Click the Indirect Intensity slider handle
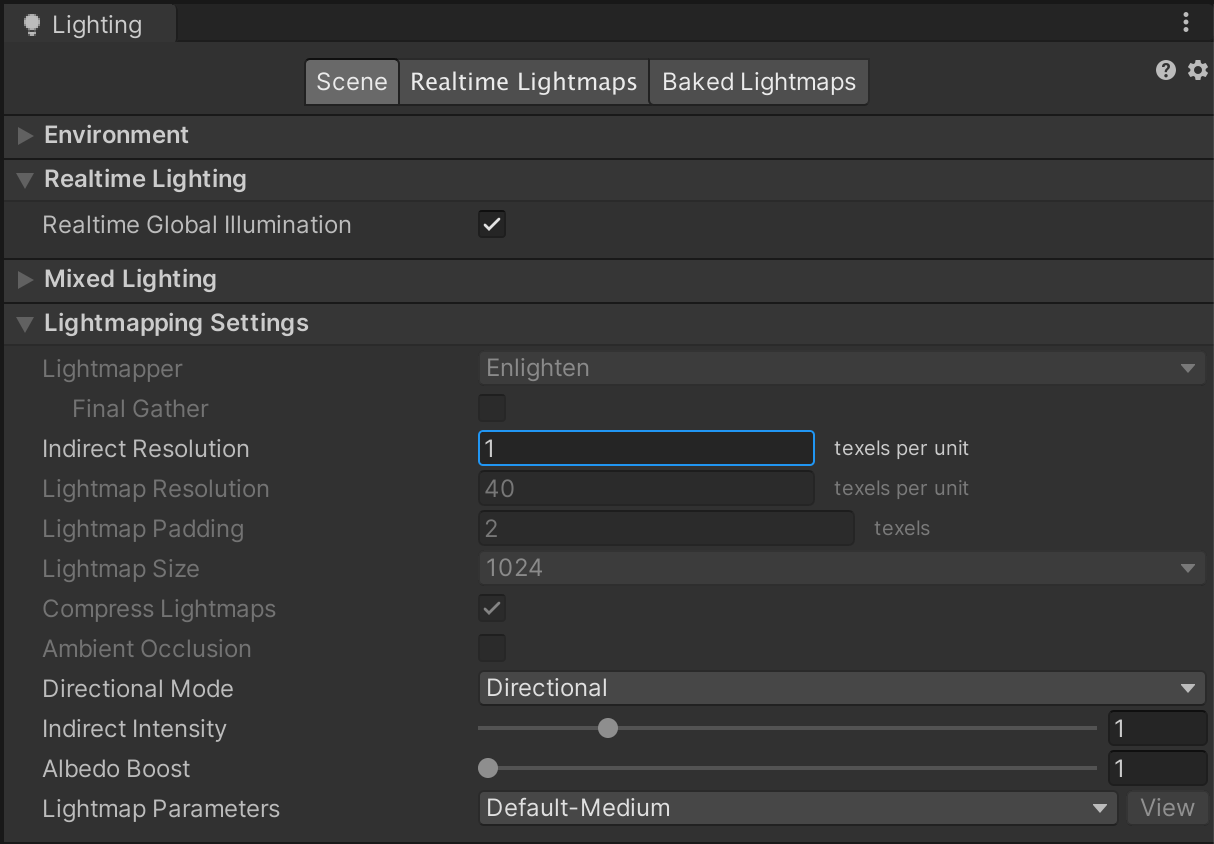1214x844 pixels. (x=608, y=728)
